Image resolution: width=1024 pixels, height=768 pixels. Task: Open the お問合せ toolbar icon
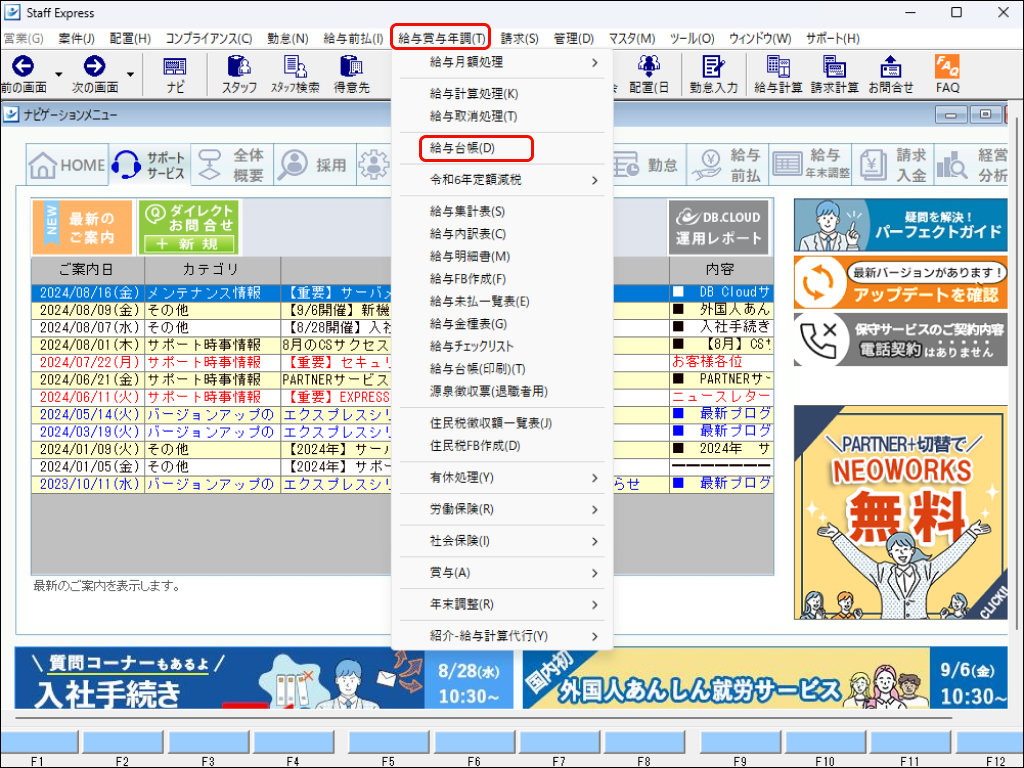(x=891, y=74)
